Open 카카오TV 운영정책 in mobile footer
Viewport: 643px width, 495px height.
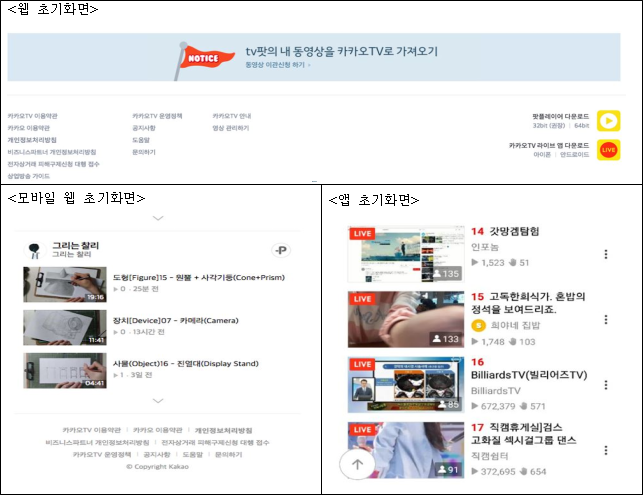102,454
